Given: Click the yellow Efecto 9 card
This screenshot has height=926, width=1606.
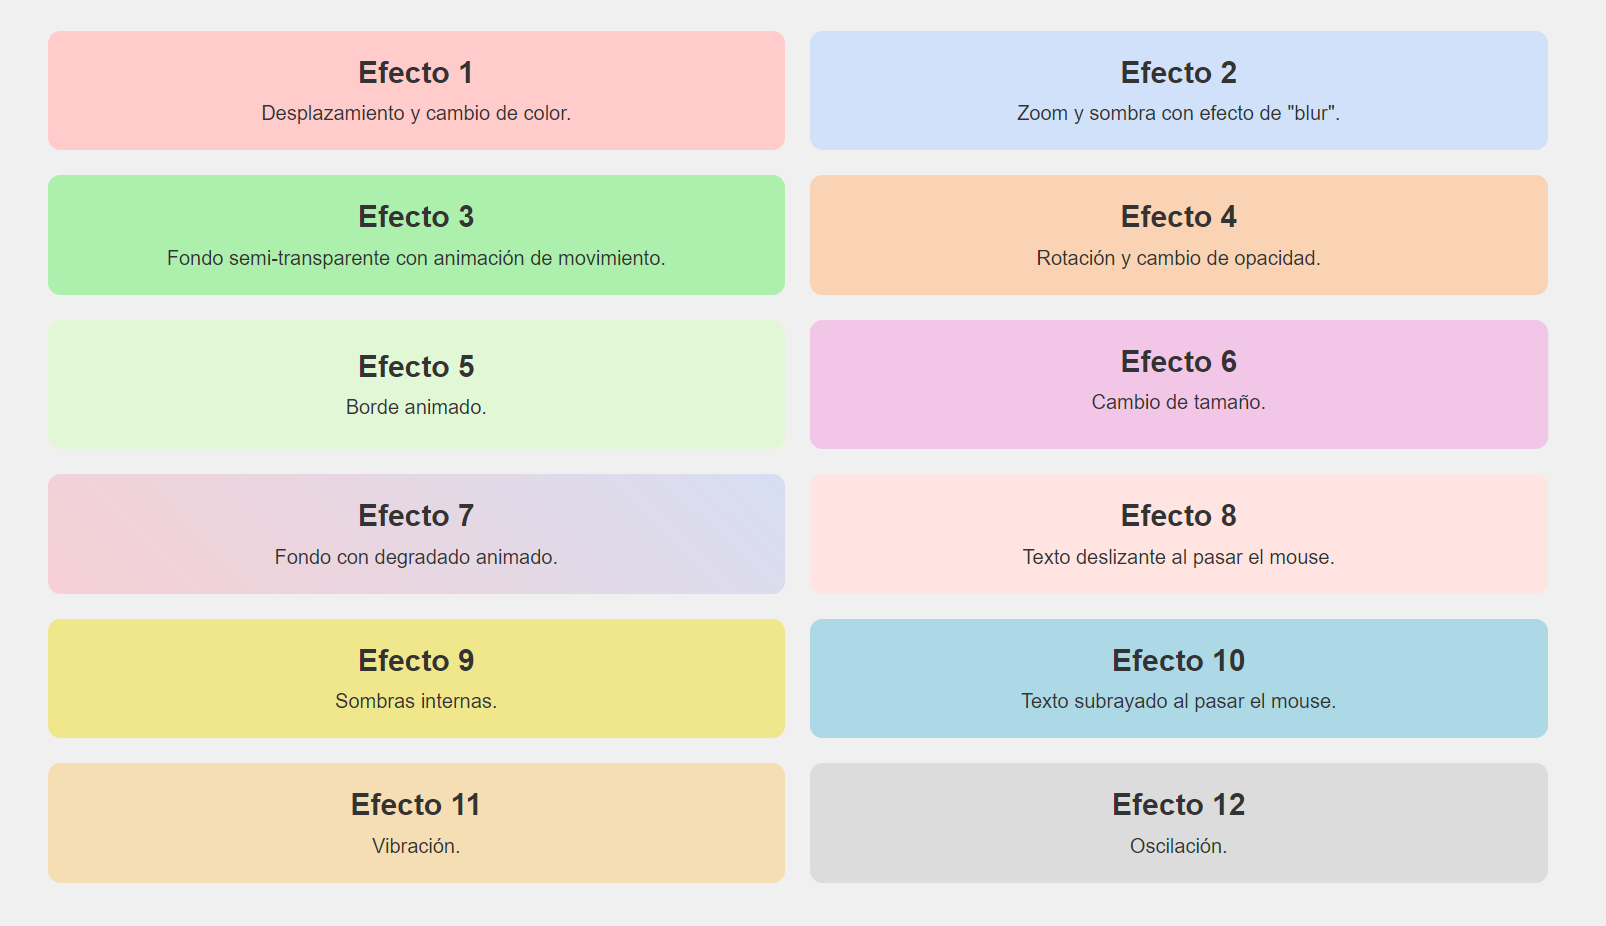Looking at the screenshot, I should pyautogui.click(x=416, y=678).
